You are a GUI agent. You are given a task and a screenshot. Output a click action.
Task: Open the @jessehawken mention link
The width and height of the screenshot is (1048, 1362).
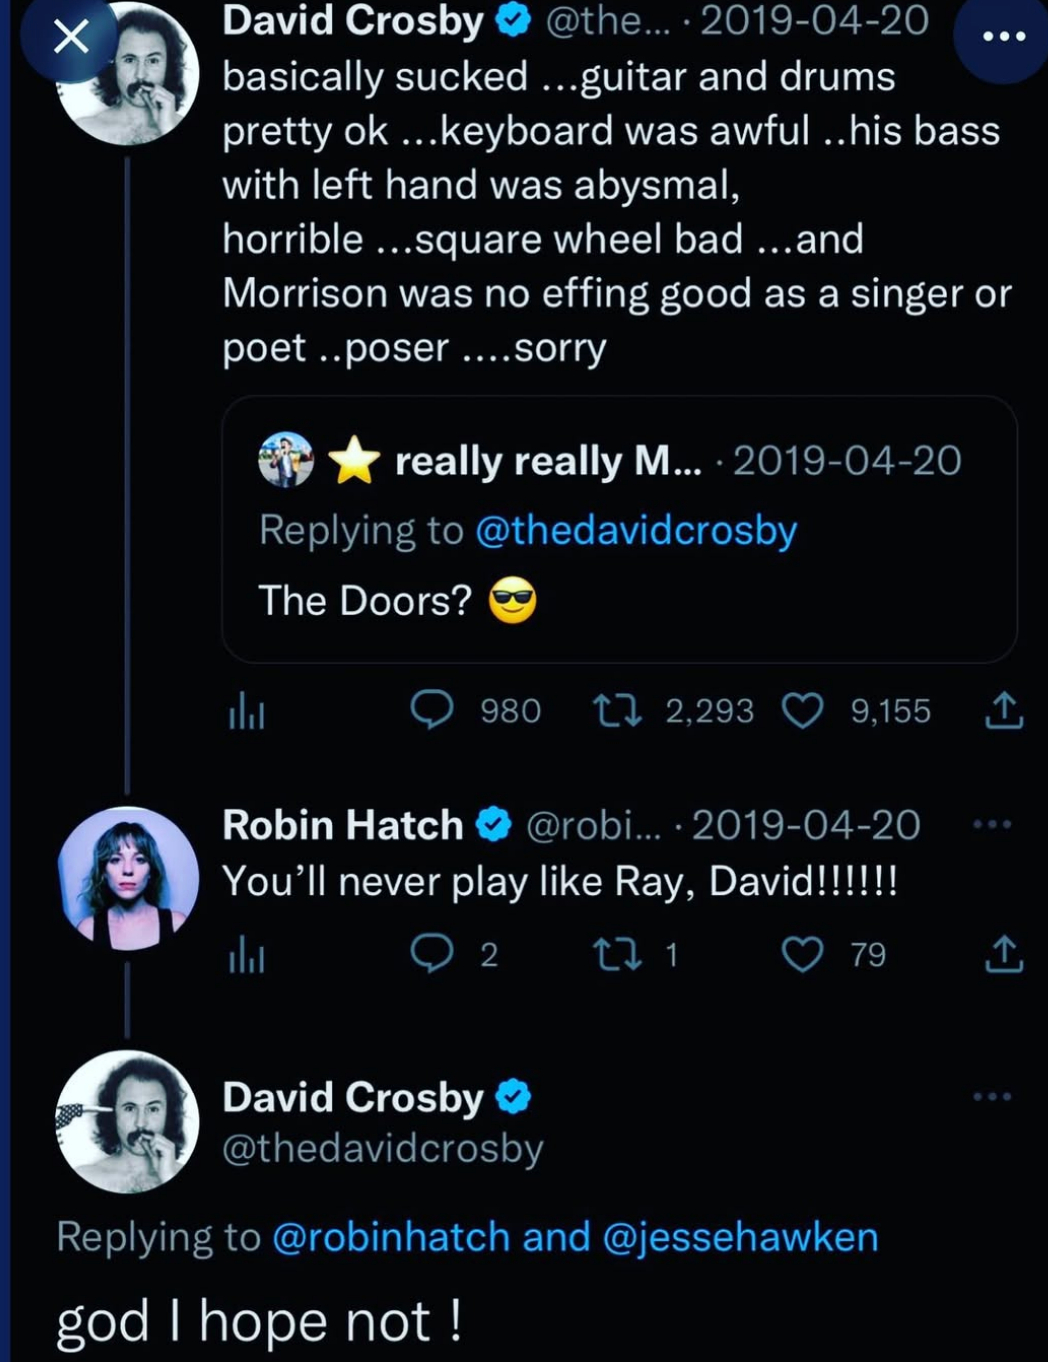(x=740, y=1237)
